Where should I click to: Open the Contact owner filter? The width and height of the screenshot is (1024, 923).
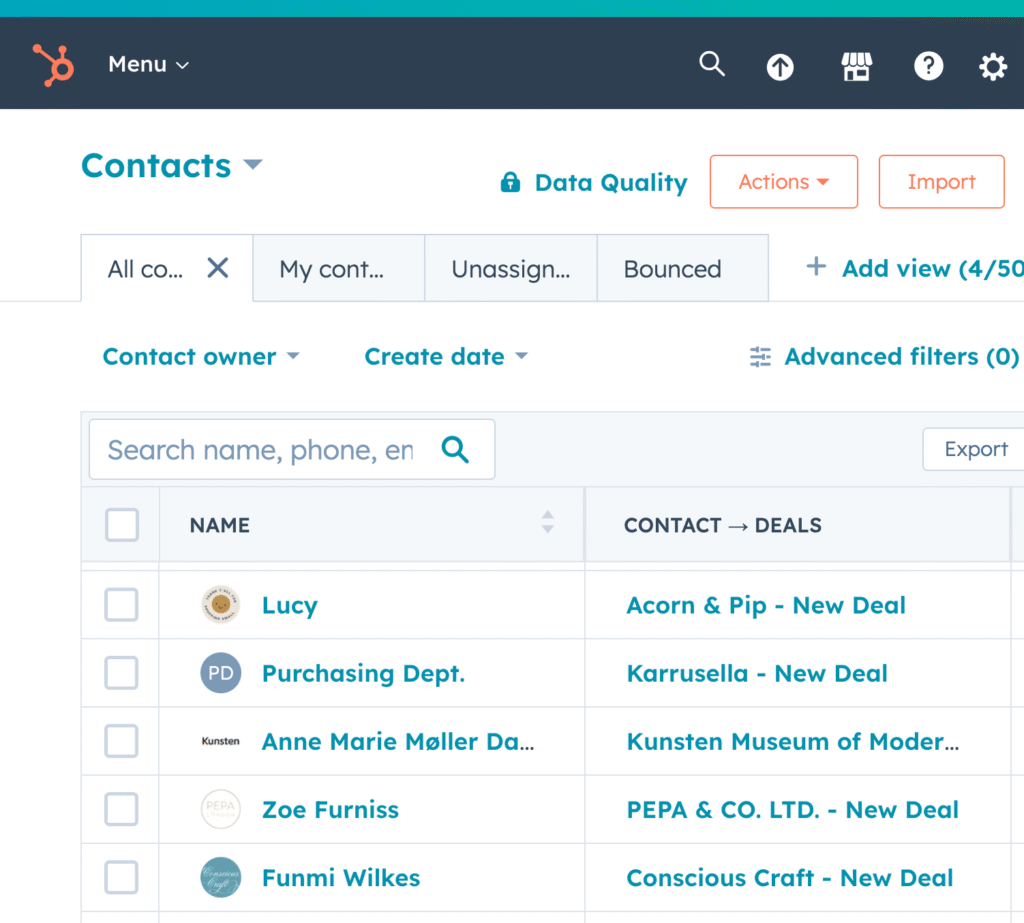[x=201, y=357]
